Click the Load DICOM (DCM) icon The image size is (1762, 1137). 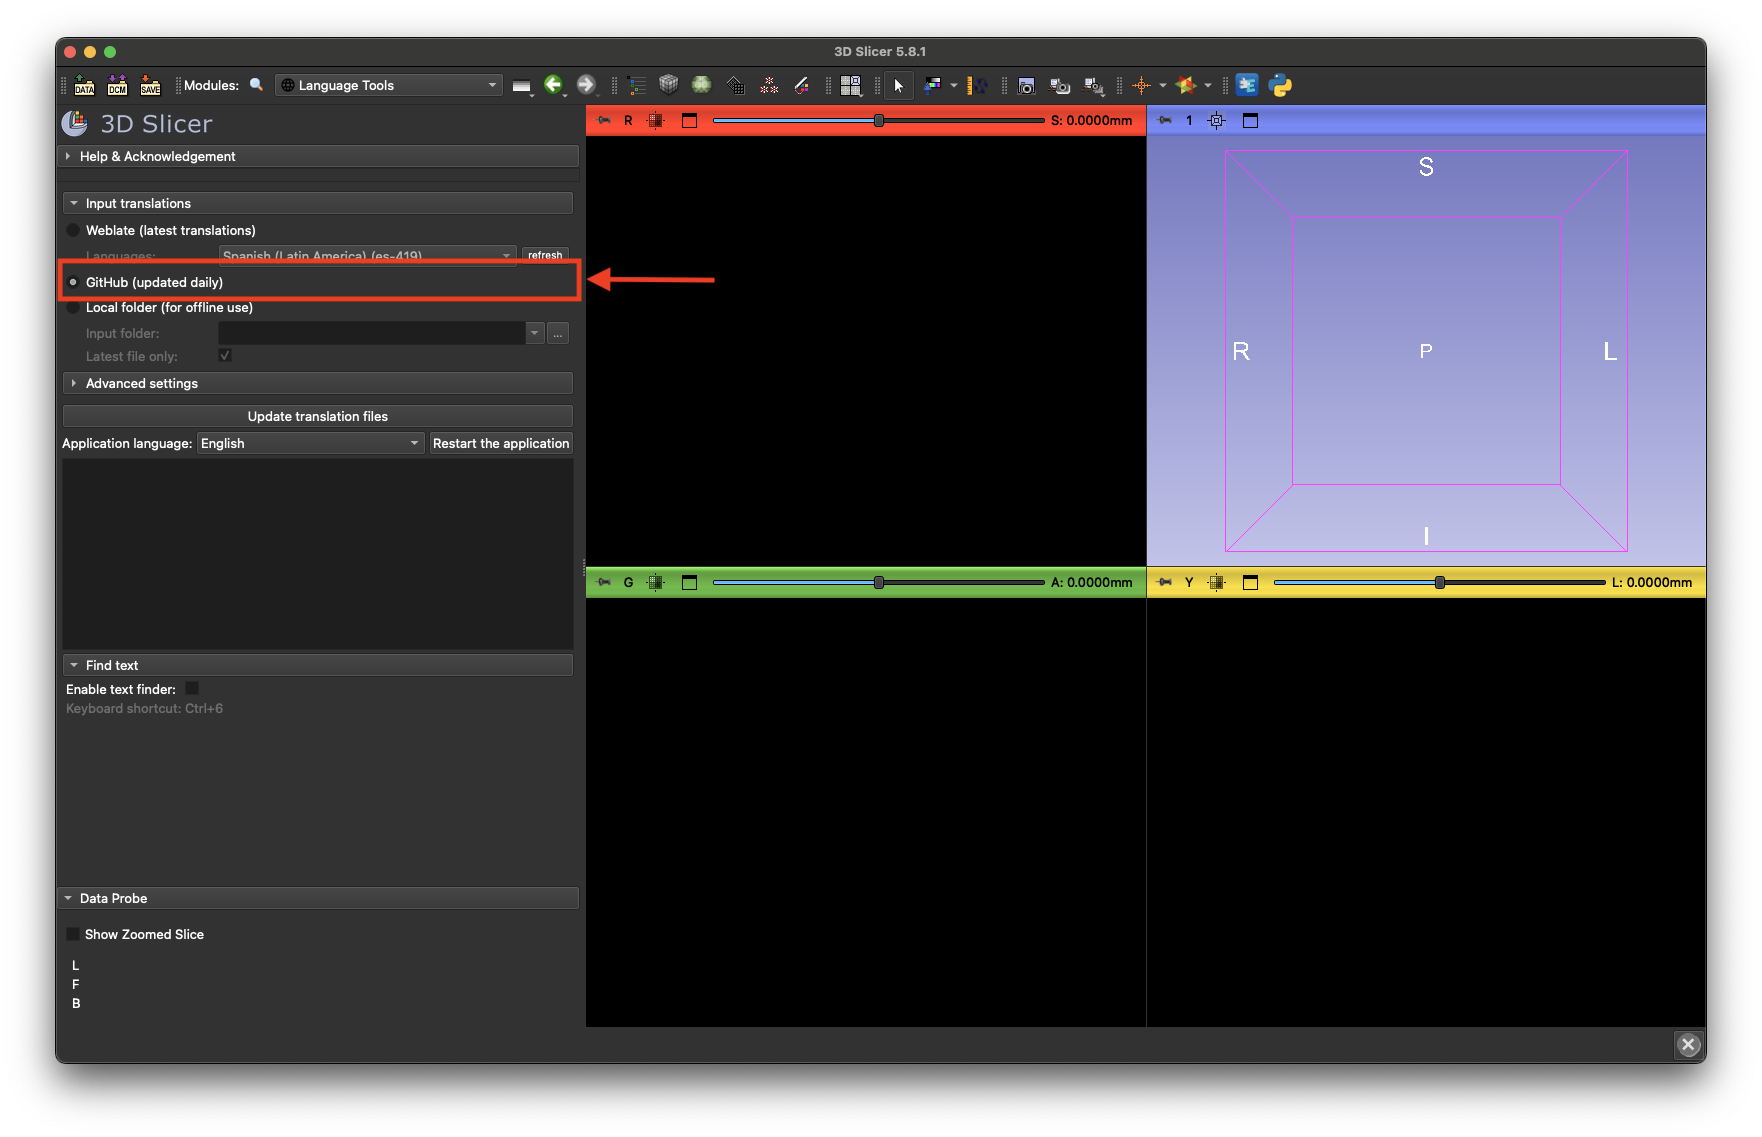(117, 85)
